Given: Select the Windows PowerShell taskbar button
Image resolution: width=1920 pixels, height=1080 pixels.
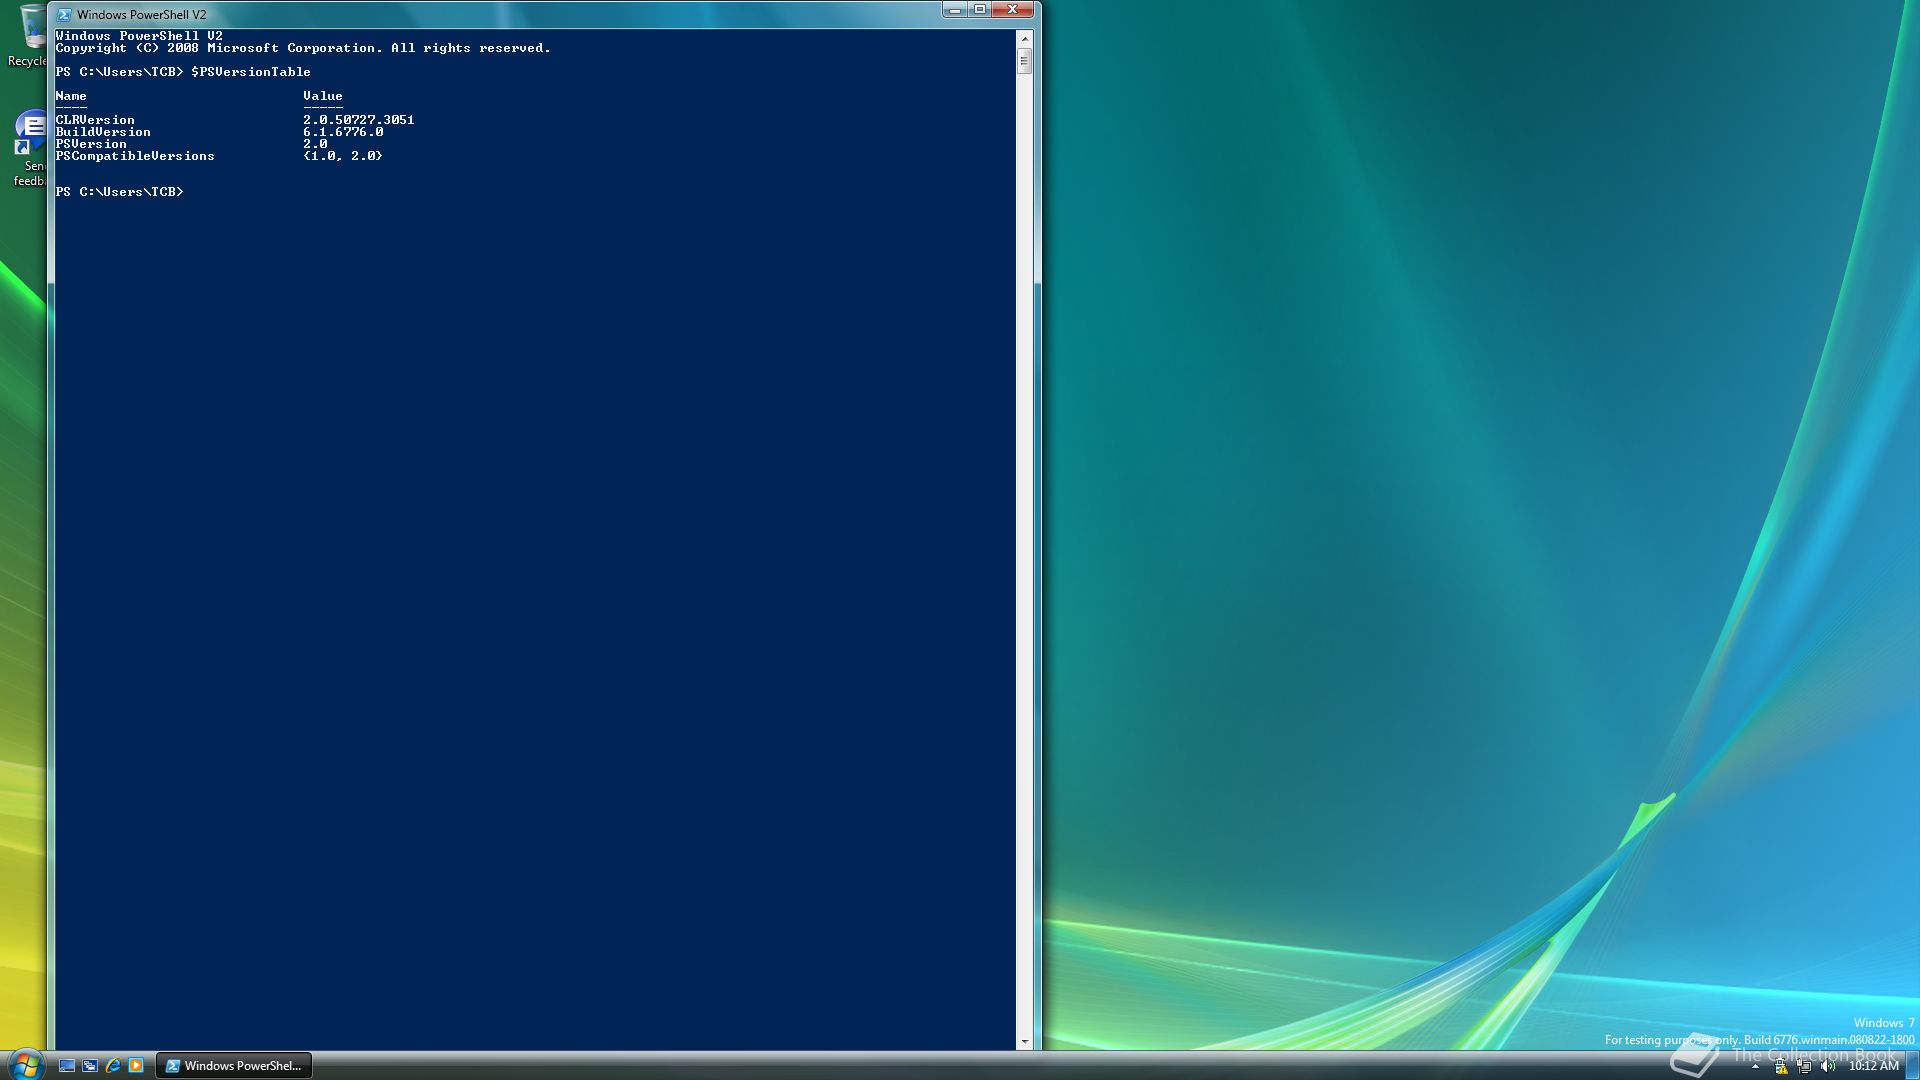Looking at the screenshot, I should point(235,1066).
